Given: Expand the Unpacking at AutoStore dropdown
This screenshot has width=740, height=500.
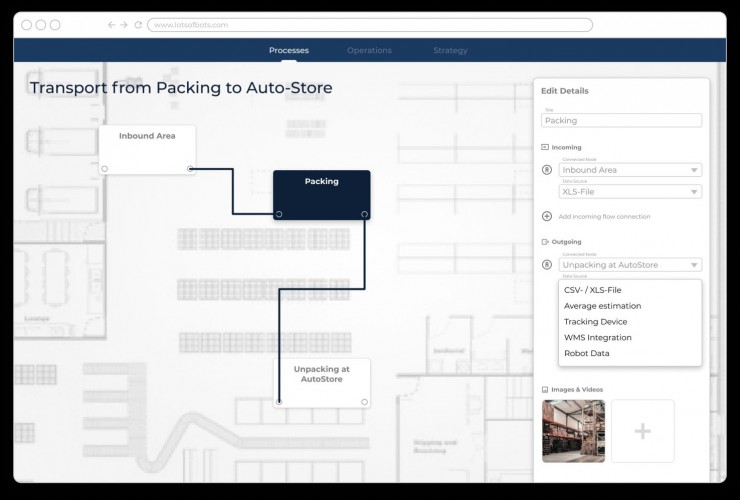Looking at the screenshot, I should 630,265.
